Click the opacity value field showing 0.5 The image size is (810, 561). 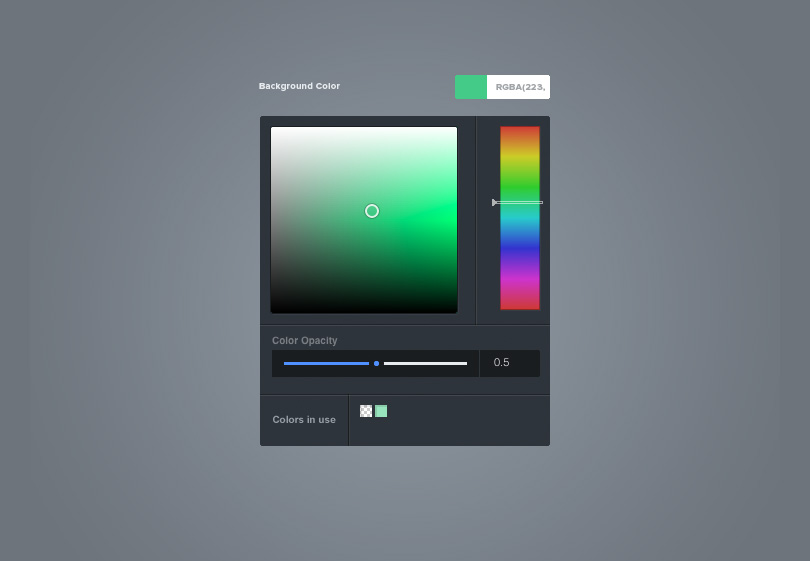click(510, 363)
